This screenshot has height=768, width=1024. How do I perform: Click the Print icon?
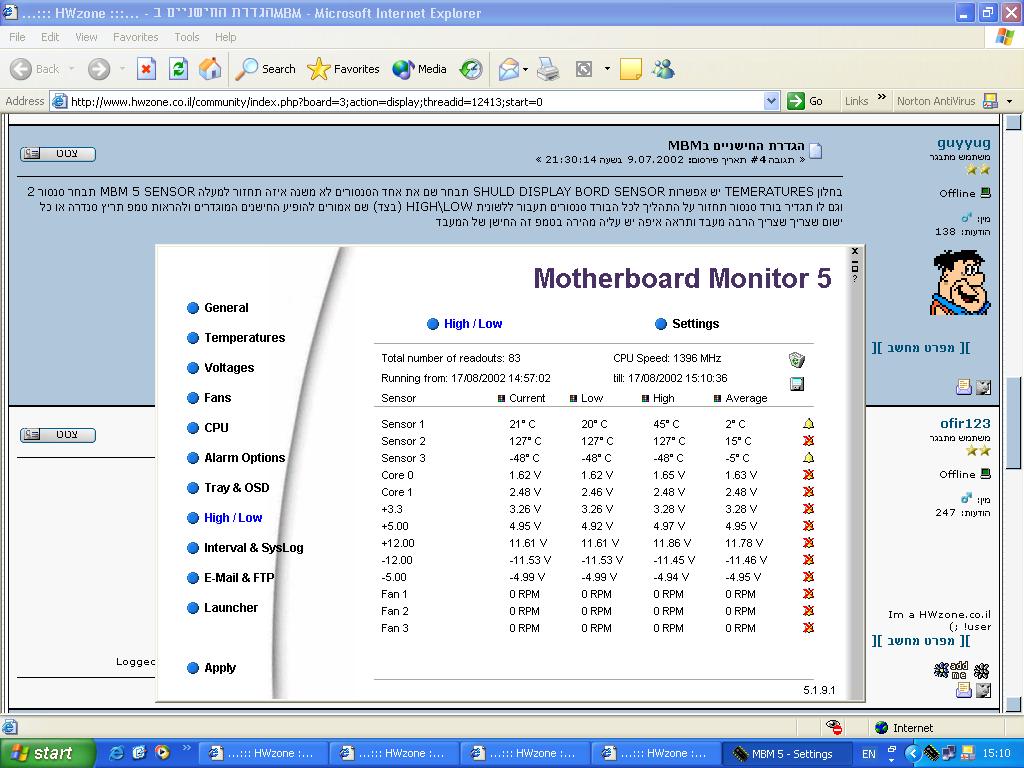click(548, 69)
